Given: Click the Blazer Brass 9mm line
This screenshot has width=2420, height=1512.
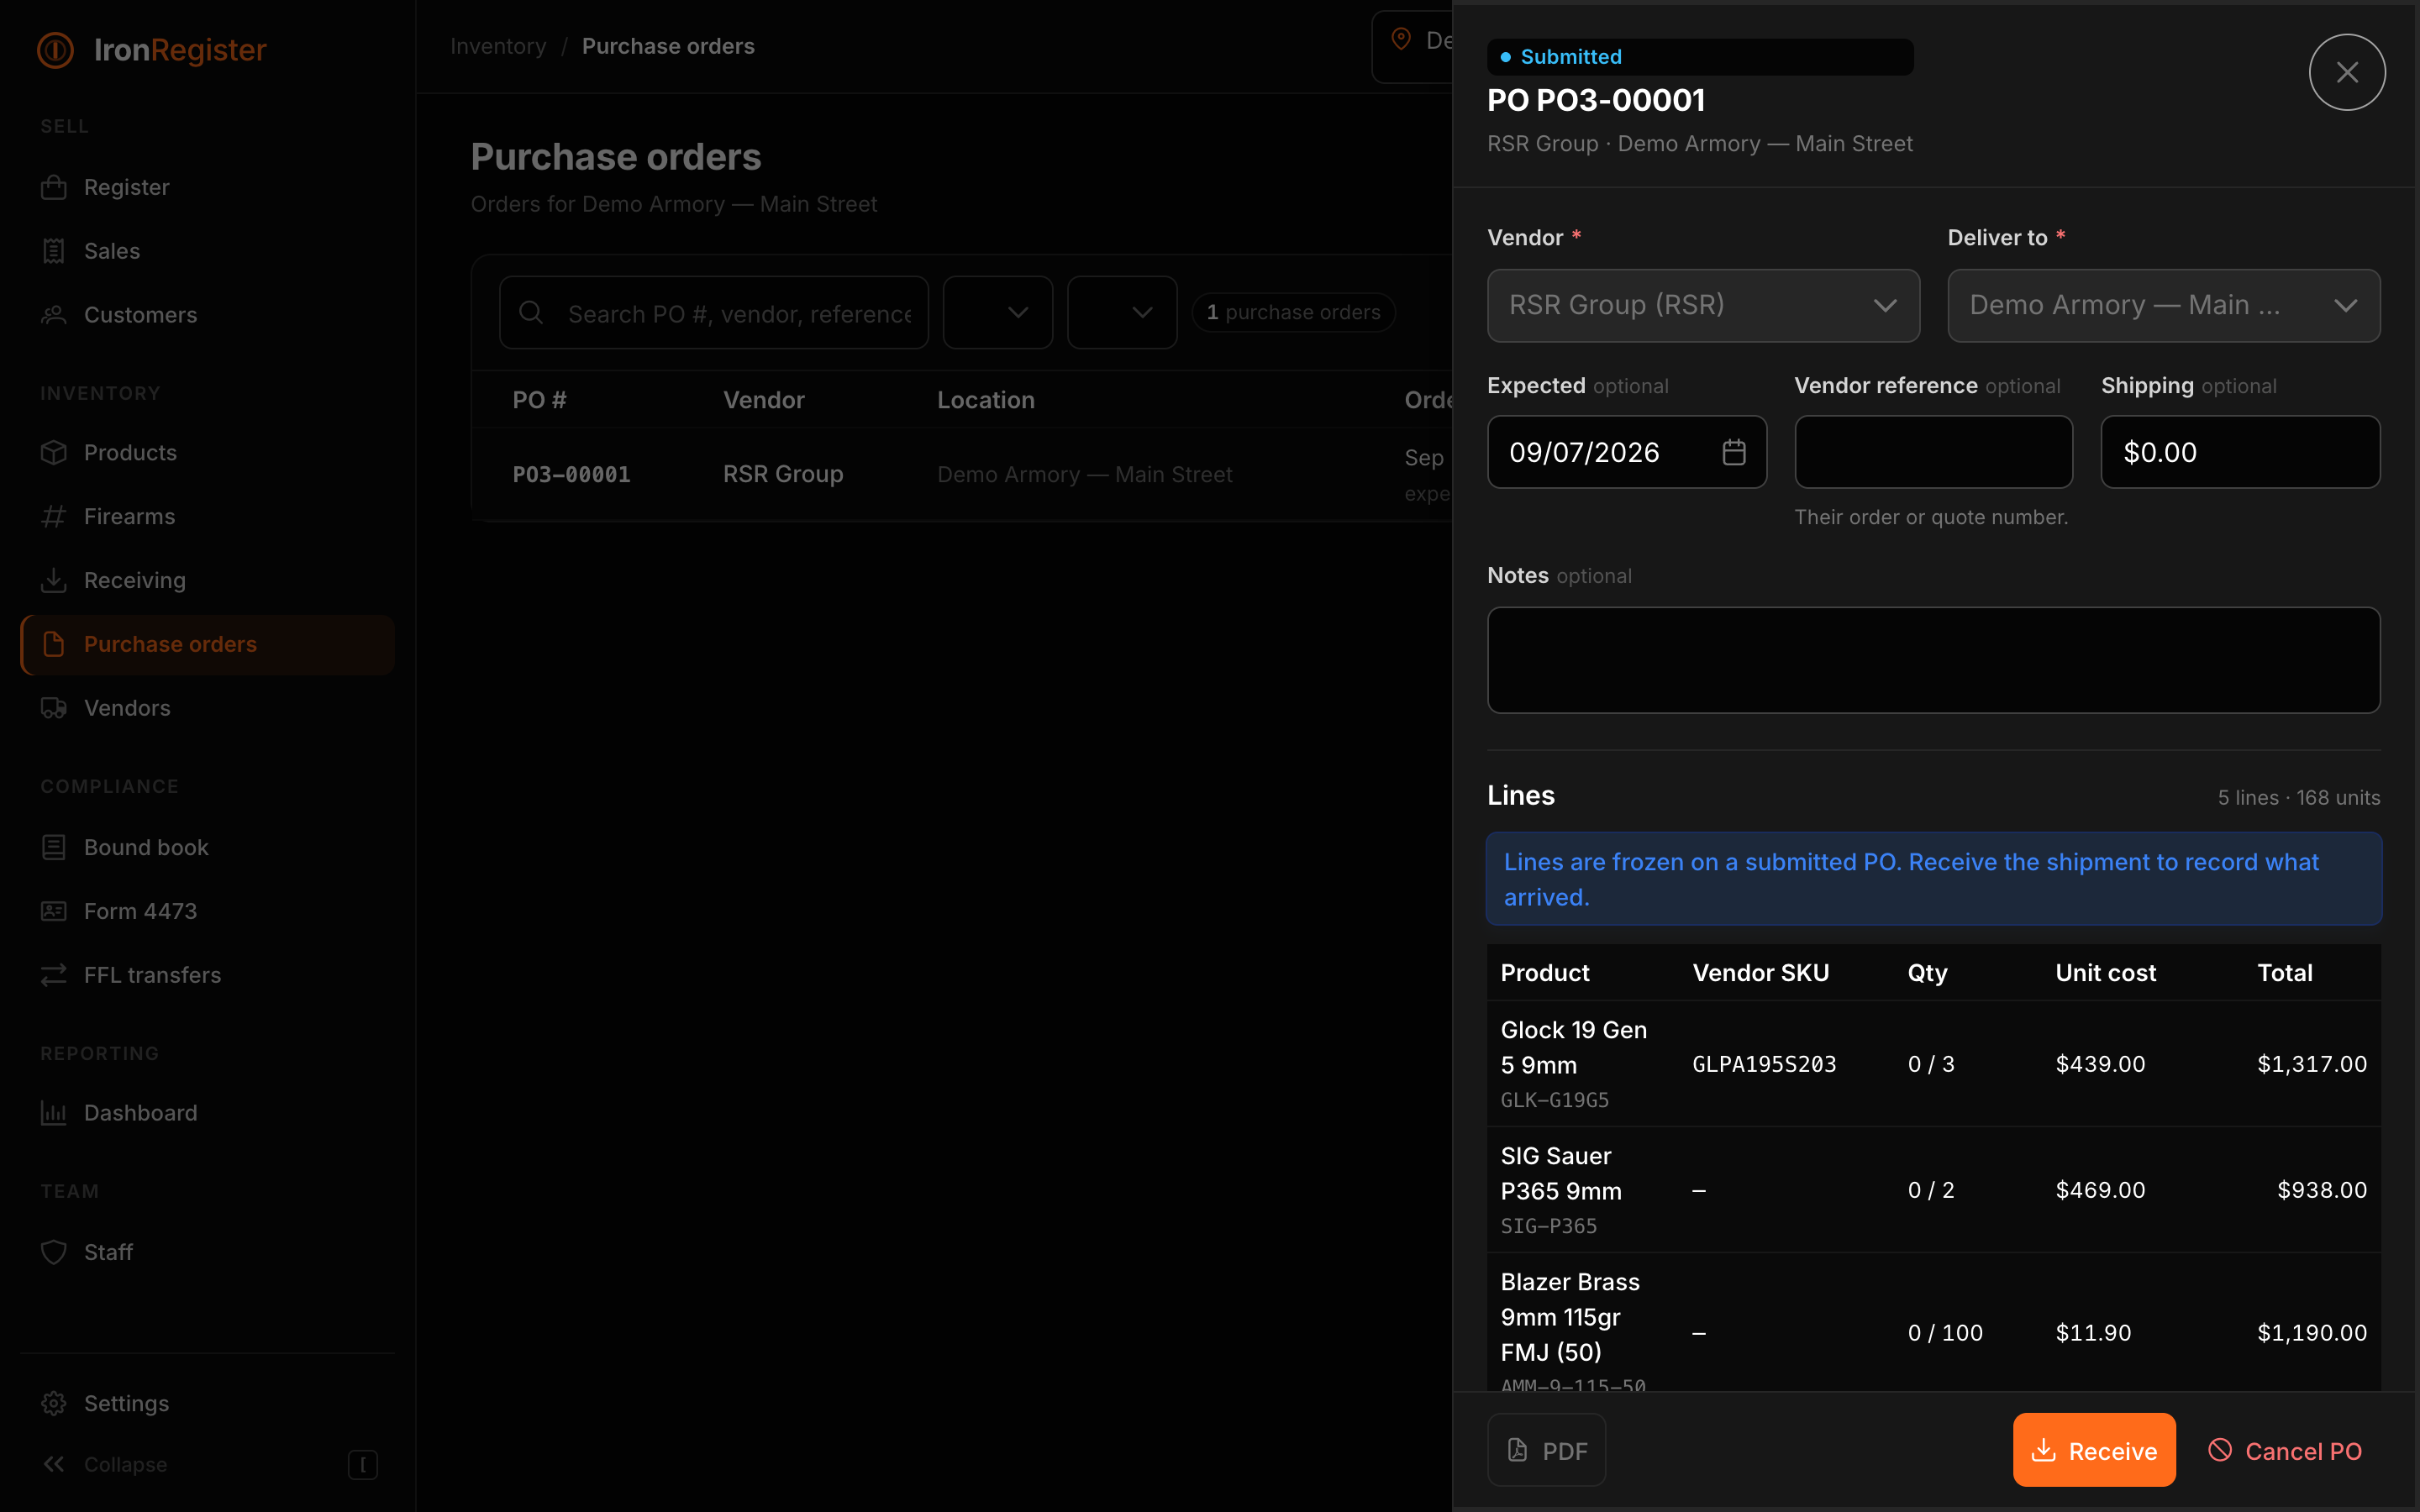Looking at the screenshot, I should [x=1933, y=1323].
